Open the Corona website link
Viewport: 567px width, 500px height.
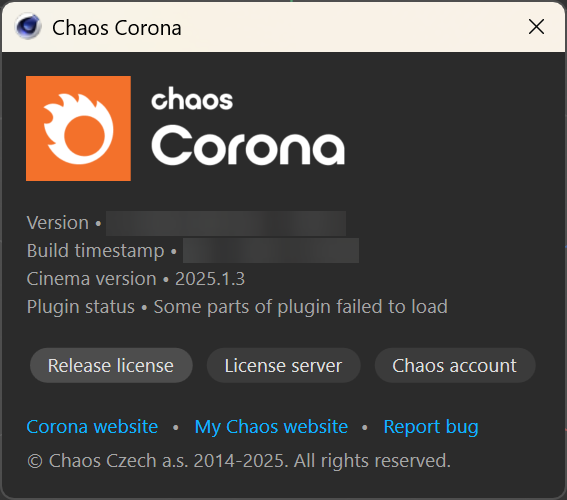point(92,427)
